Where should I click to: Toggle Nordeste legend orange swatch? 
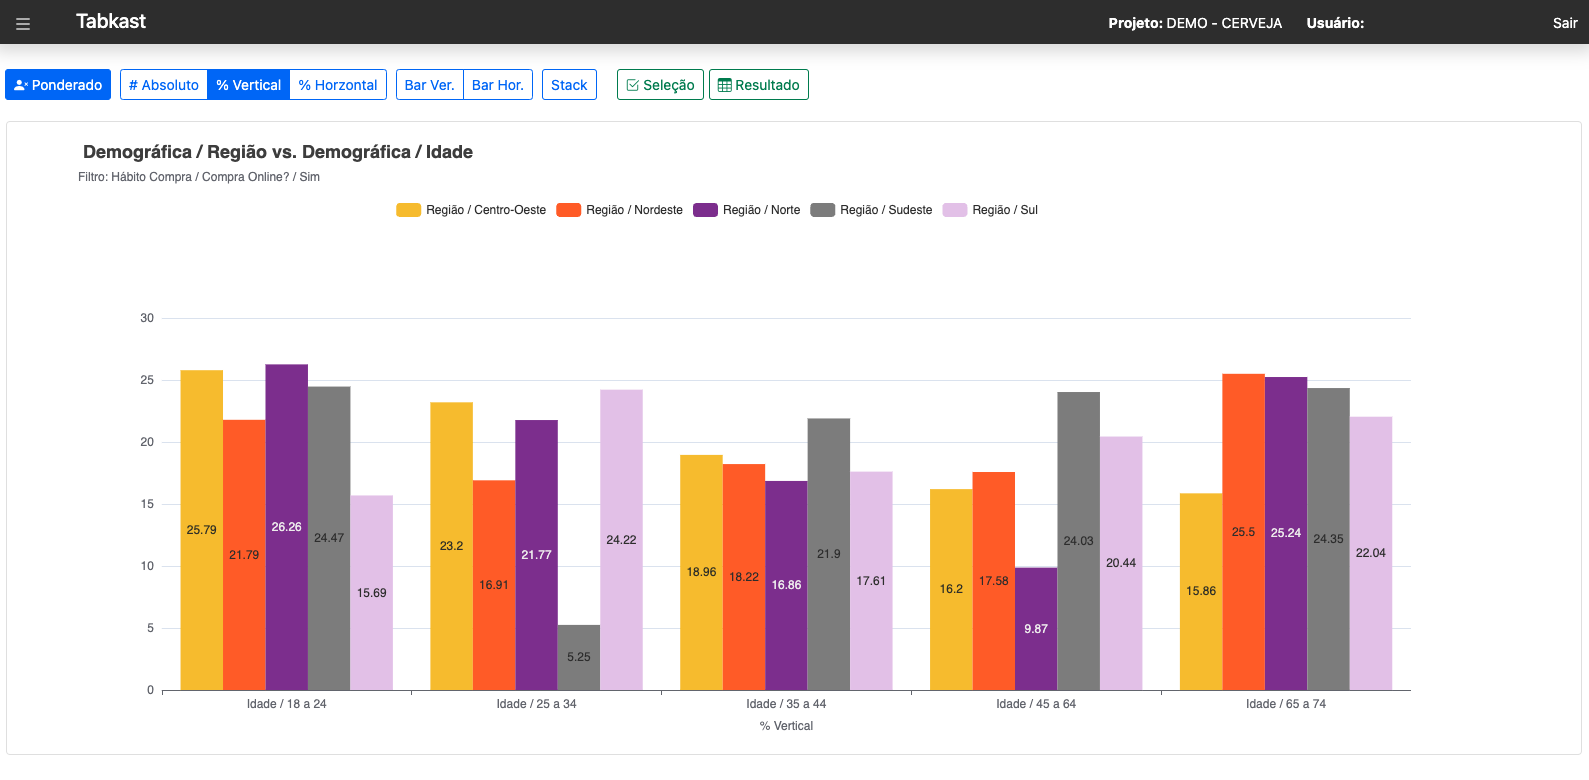(568, 210)
